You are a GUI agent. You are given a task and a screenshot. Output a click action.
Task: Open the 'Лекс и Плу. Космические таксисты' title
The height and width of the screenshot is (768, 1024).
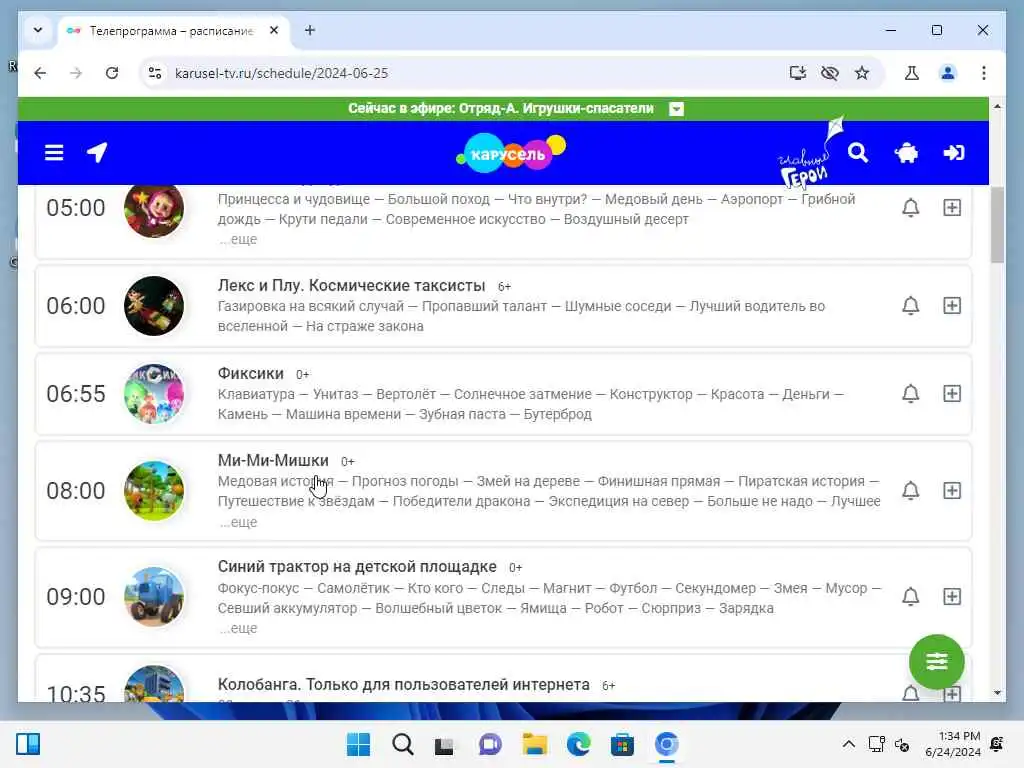pyautogui.click(x=351, y=285)
